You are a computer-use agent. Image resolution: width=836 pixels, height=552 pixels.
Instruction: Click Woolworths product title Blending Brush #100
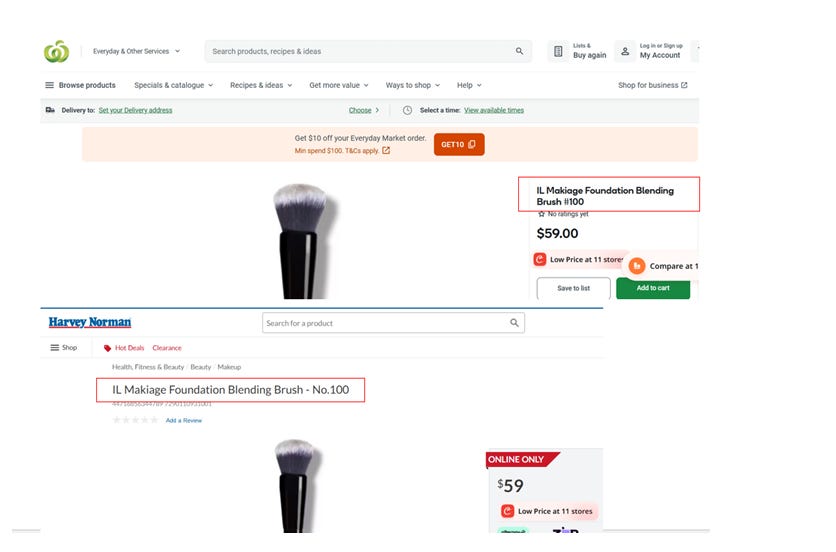tap(605, 196)
